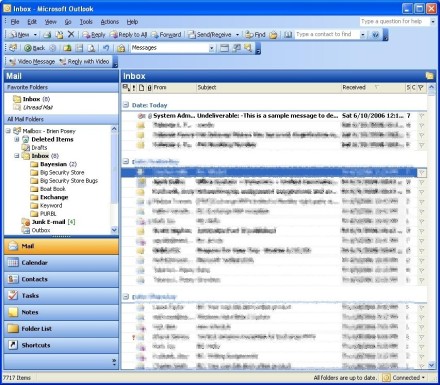This screenshot has width=440, height=385.
Task: Open the Boat Book folder
Action: [x=48, y=189]
